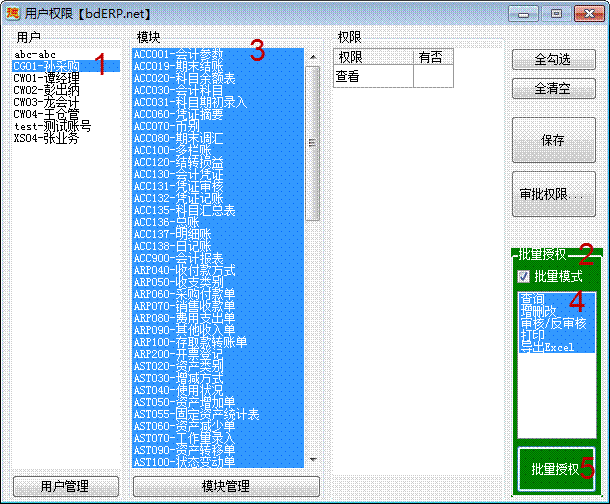Select module AST055-固定资产统计表
The height and width of the screenshot is (504, 610).
[x=196, y=414]
